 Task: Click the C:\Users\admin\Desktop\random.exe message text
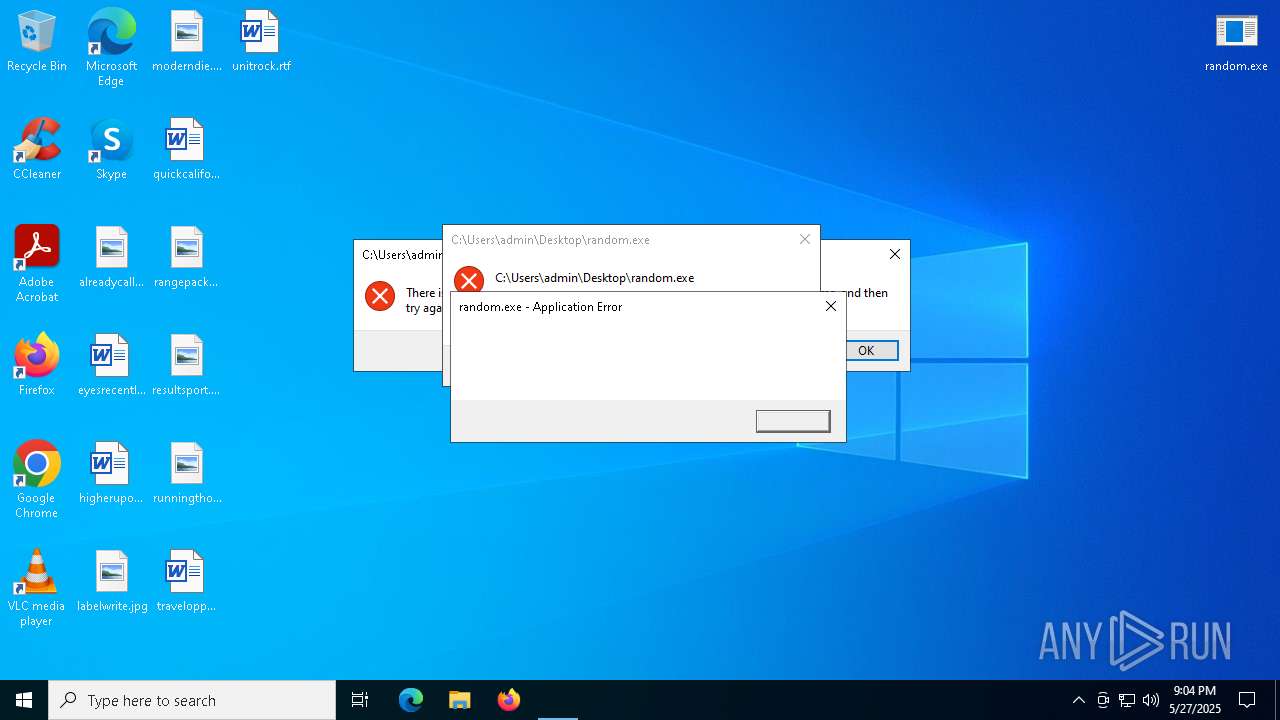click(x=594, y=278)
